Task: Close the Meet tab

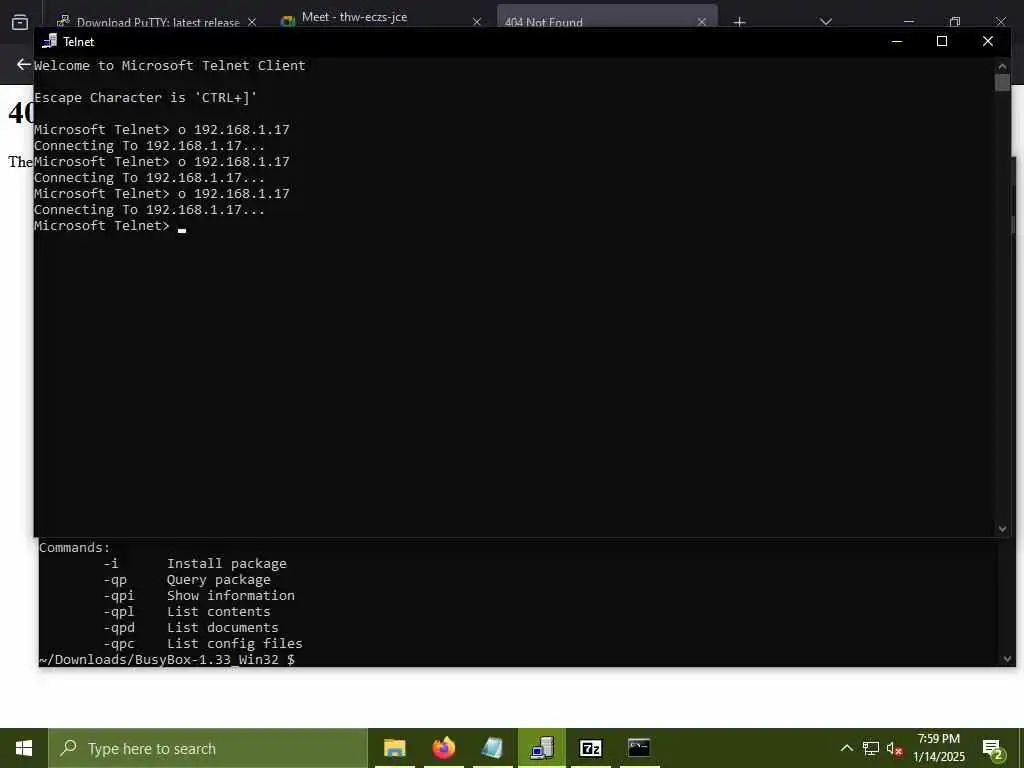Action: click(x=477, y=22)
